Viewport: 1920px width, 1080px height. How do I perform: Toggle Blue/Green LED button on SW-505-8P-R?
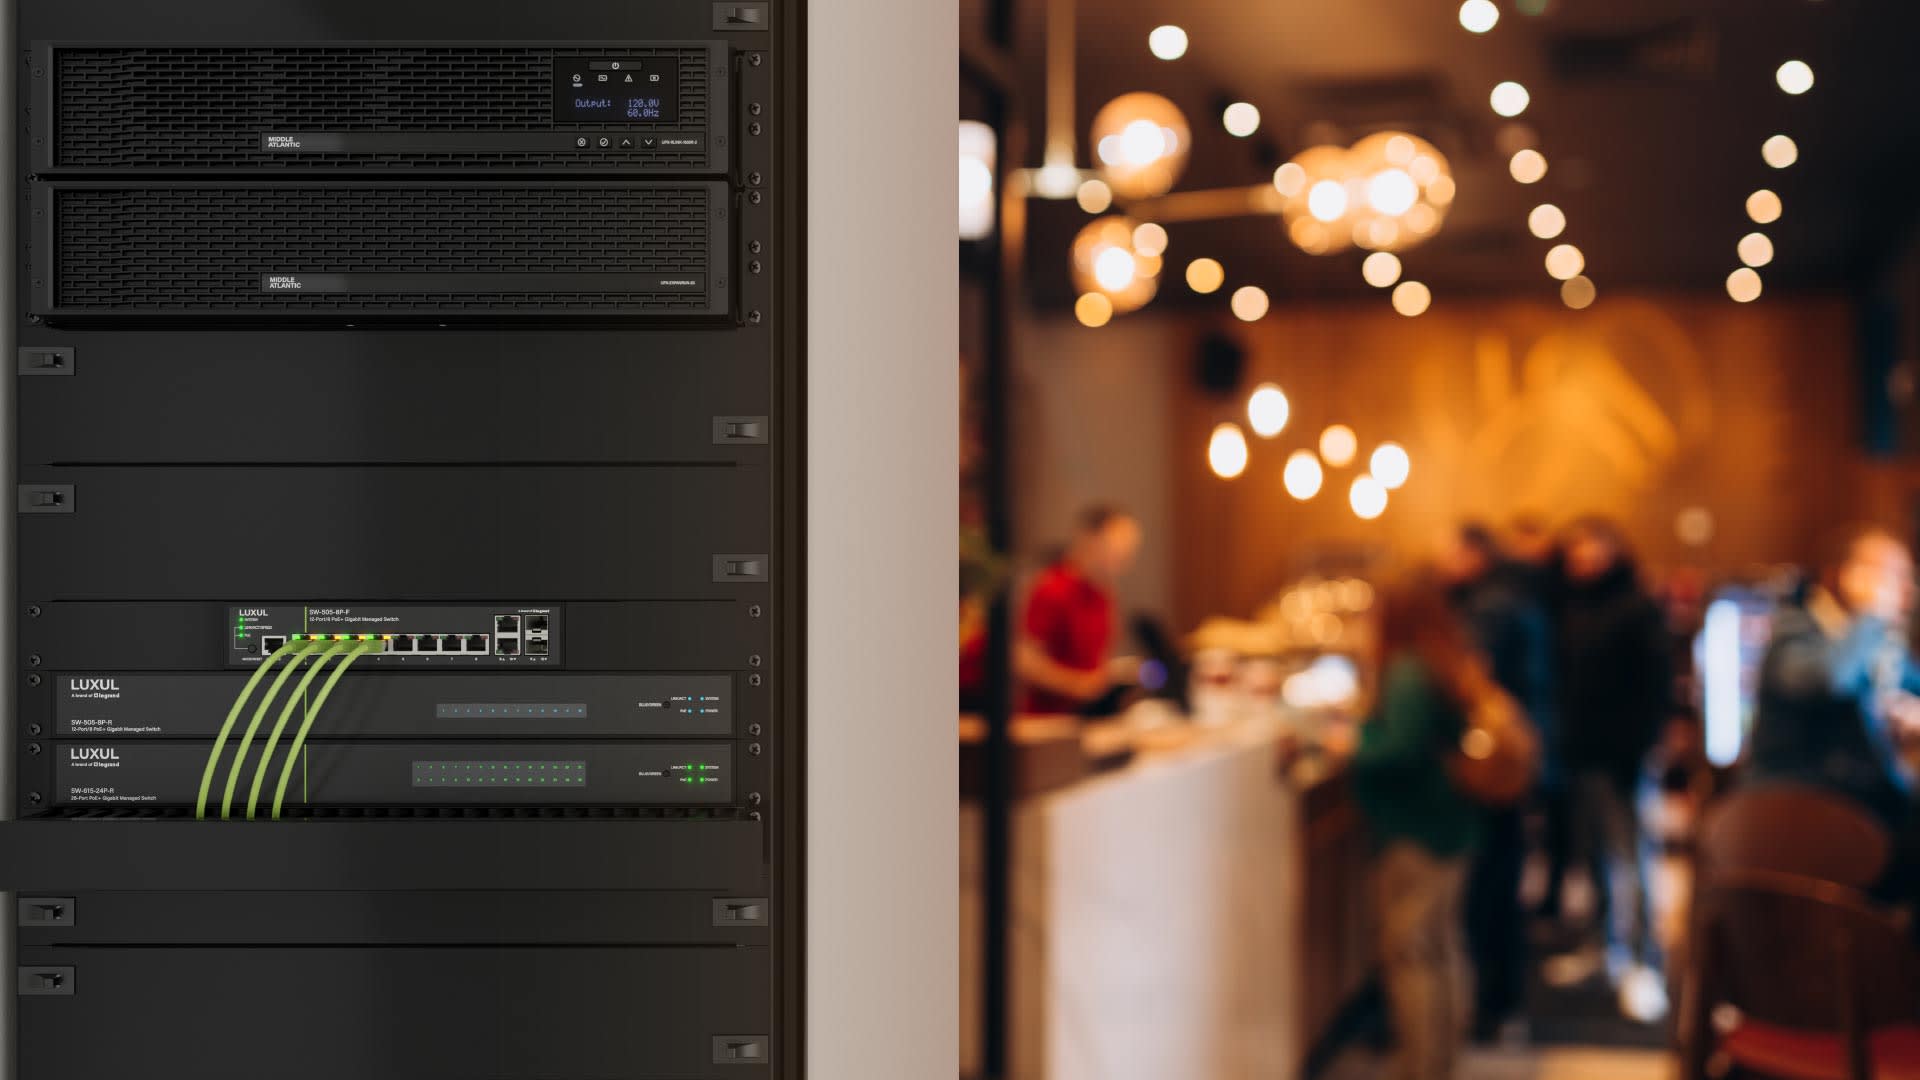coord(667,705)
